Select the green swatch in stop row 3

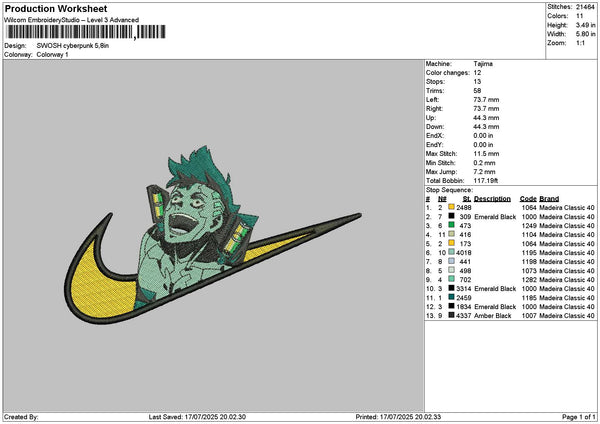coord(452,225)
